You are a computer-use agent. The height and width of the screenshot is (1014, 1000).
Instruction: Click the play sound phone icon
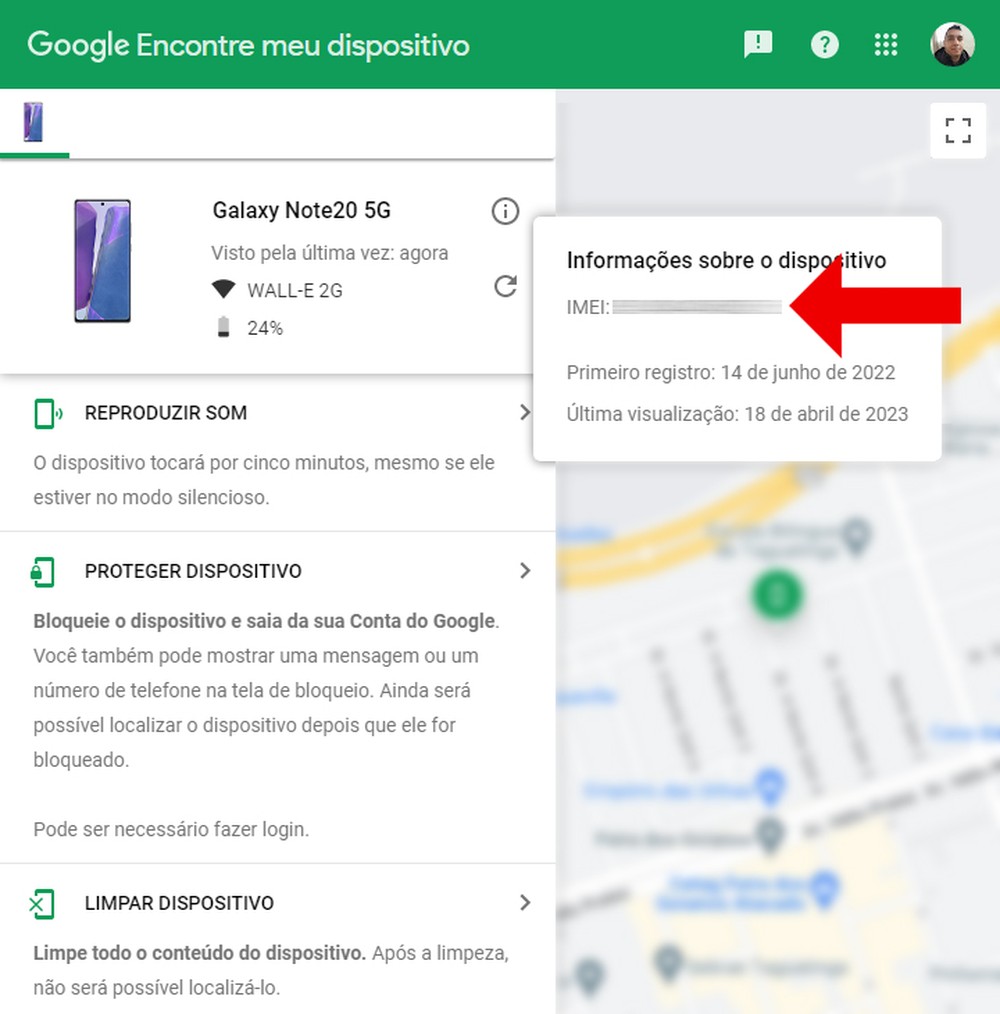[47, 414]
